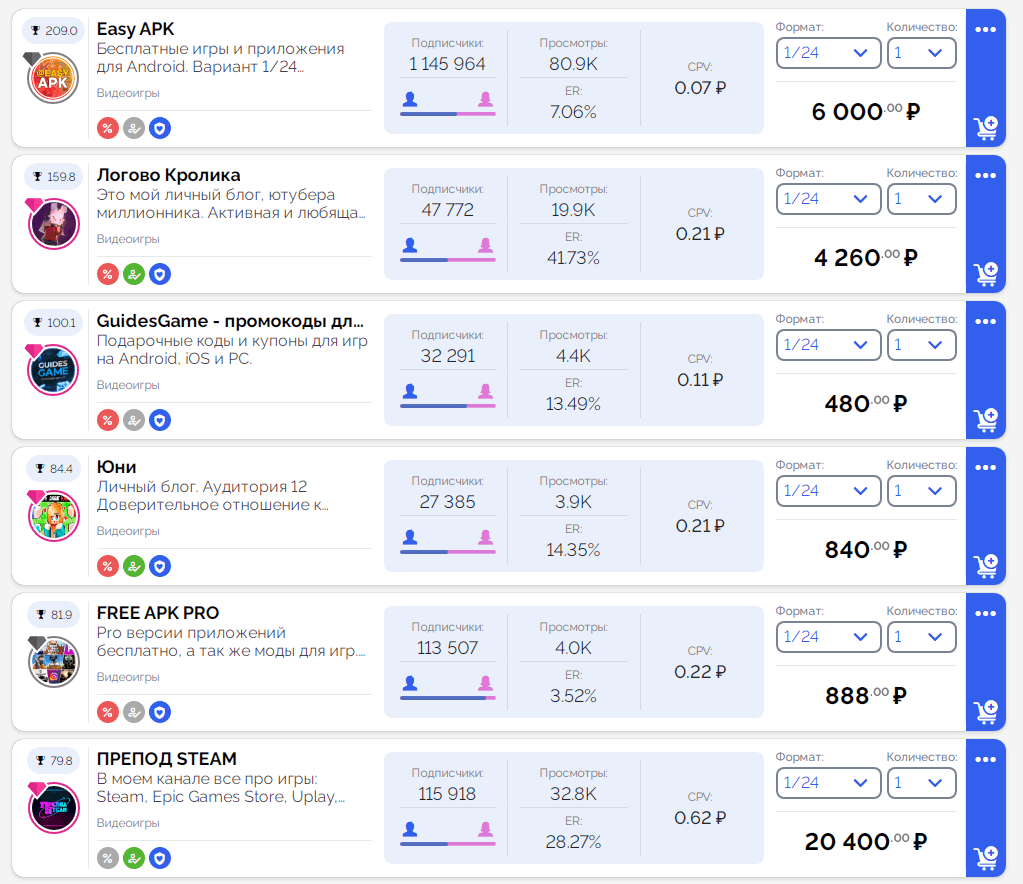The height and width of the screenshot is (884, 1023).
Task: Click the gender ratio bar for Юни
Action: pyautogui.click(x=447, y=551)
